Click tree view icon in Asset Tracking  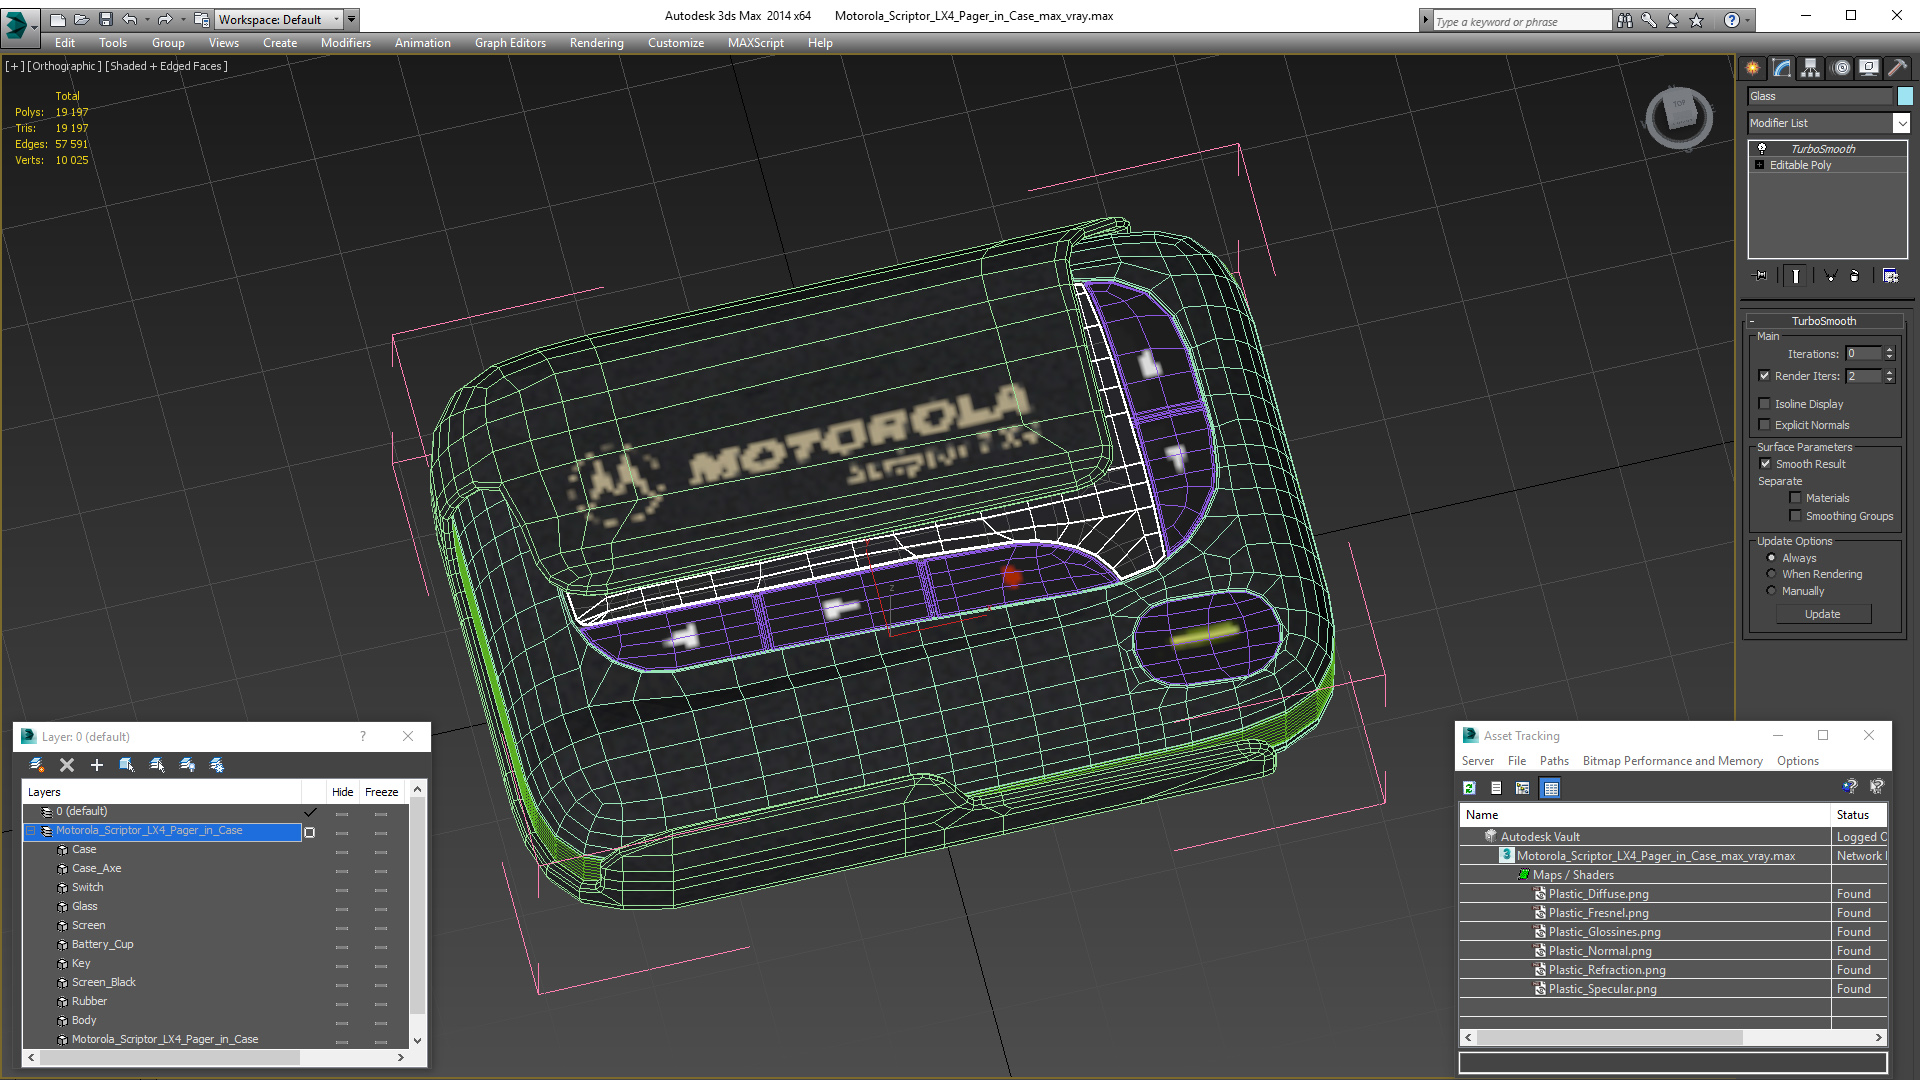(x=1523, y=788)
